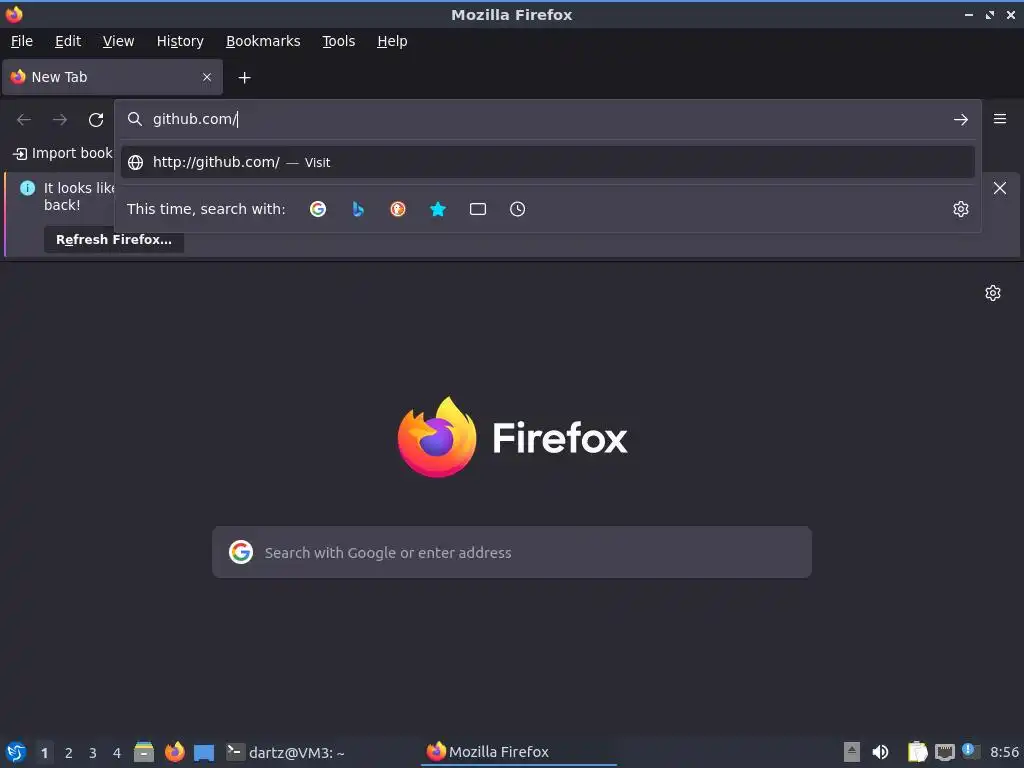
Task: Open the taskbar start menu icon
Action: 16,752
